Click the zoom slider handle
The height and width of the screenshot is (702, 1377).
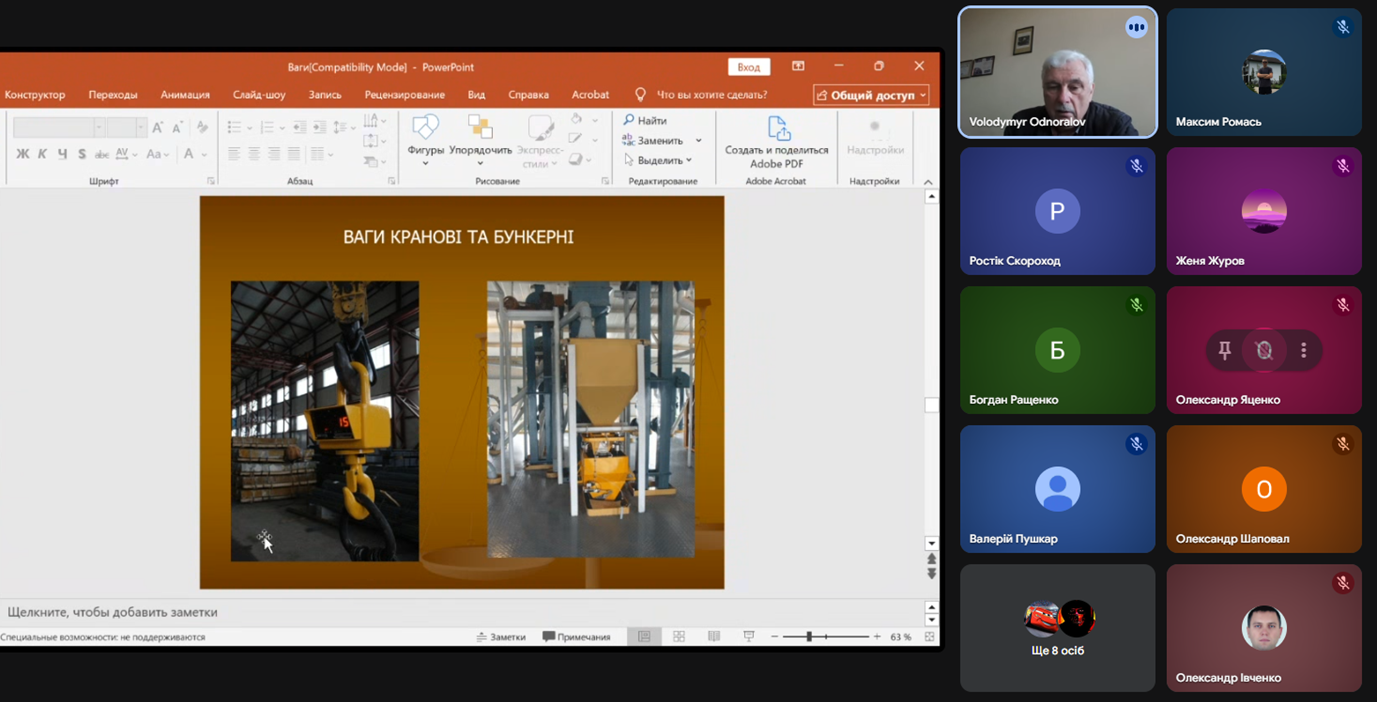pos(809,637)
